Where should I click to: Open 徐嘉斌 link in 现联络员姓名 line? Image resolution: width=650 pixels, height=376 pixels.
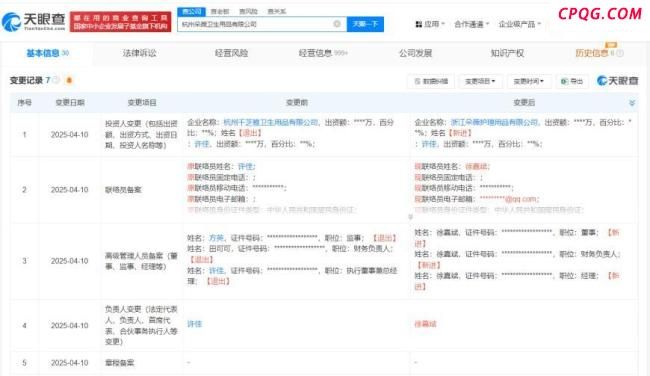coord(476,166)
